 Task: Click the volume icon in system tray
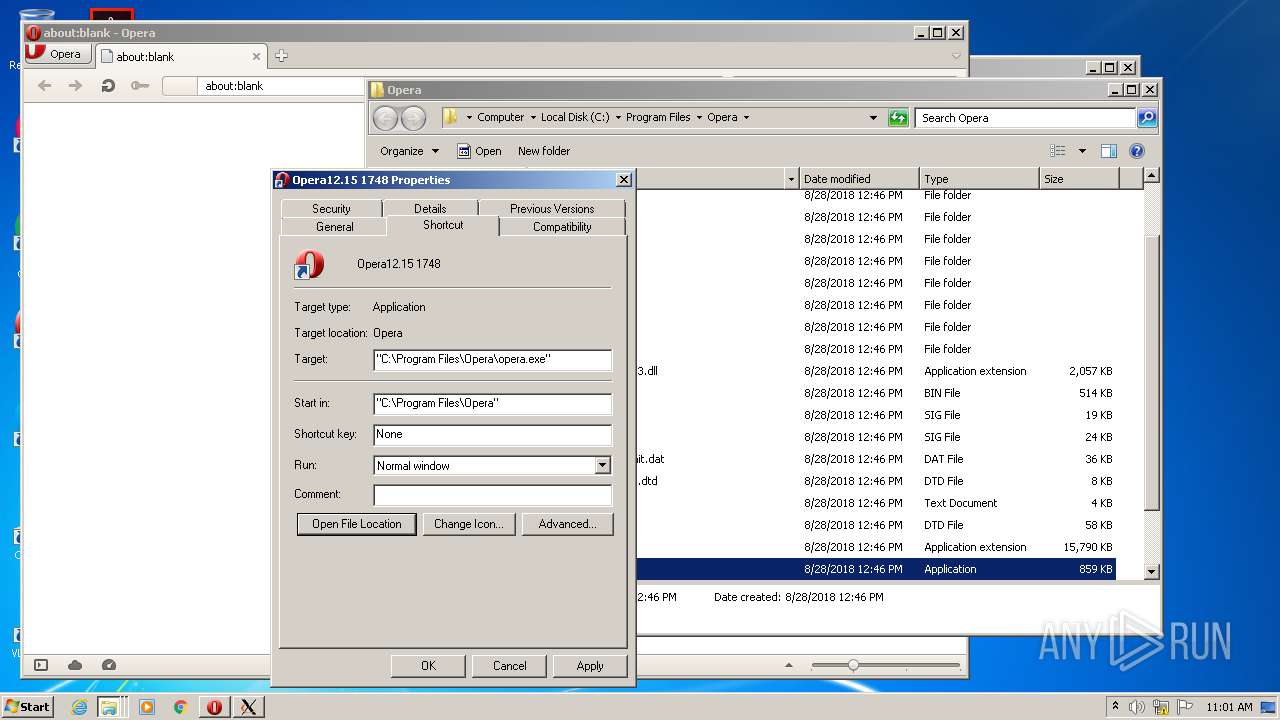point(1137,707)
